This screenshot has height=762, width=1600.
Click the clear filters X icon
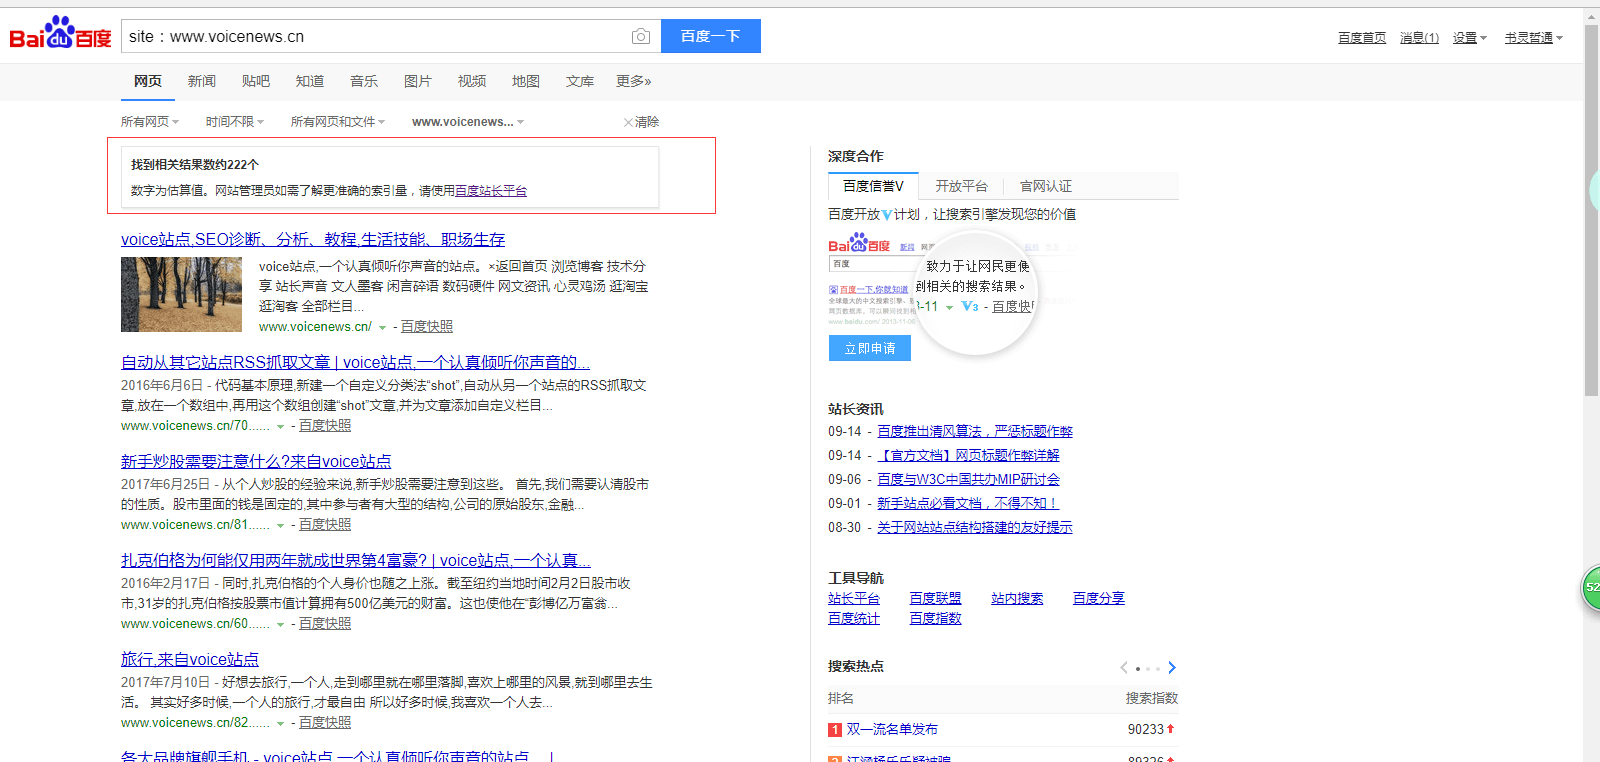tap(628, 122)
